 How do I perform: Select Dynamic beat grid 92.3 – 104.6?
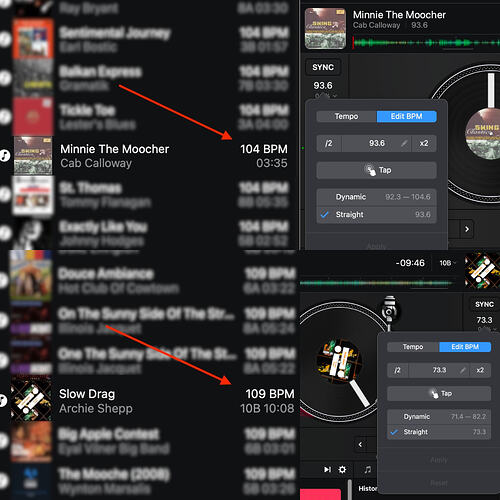(376, 197)
